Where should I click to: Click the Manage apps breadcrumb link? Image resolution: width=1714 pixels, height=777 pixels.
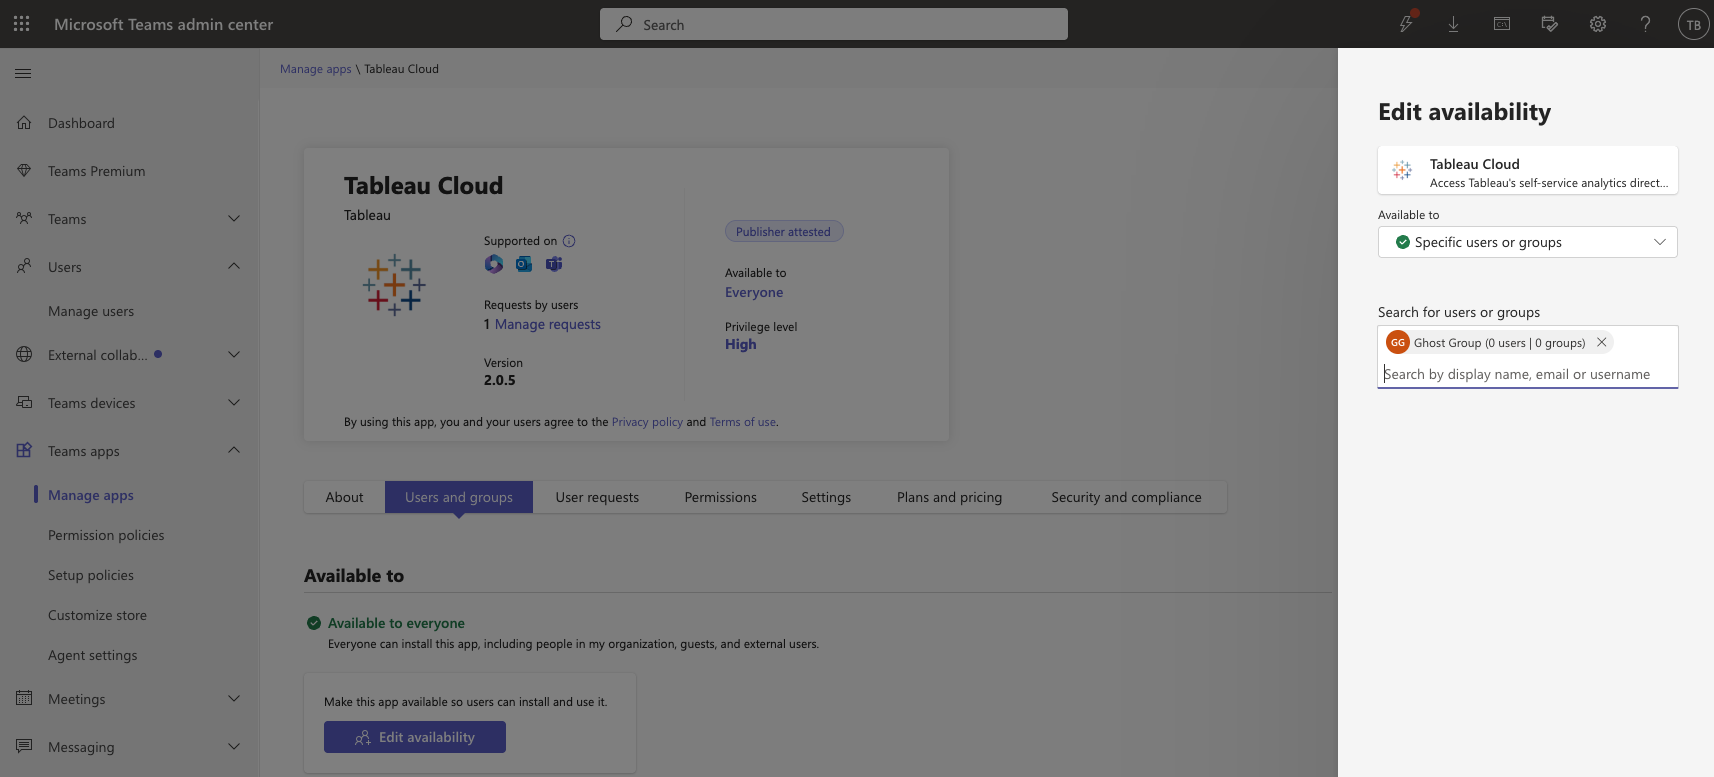click(316, 69)
